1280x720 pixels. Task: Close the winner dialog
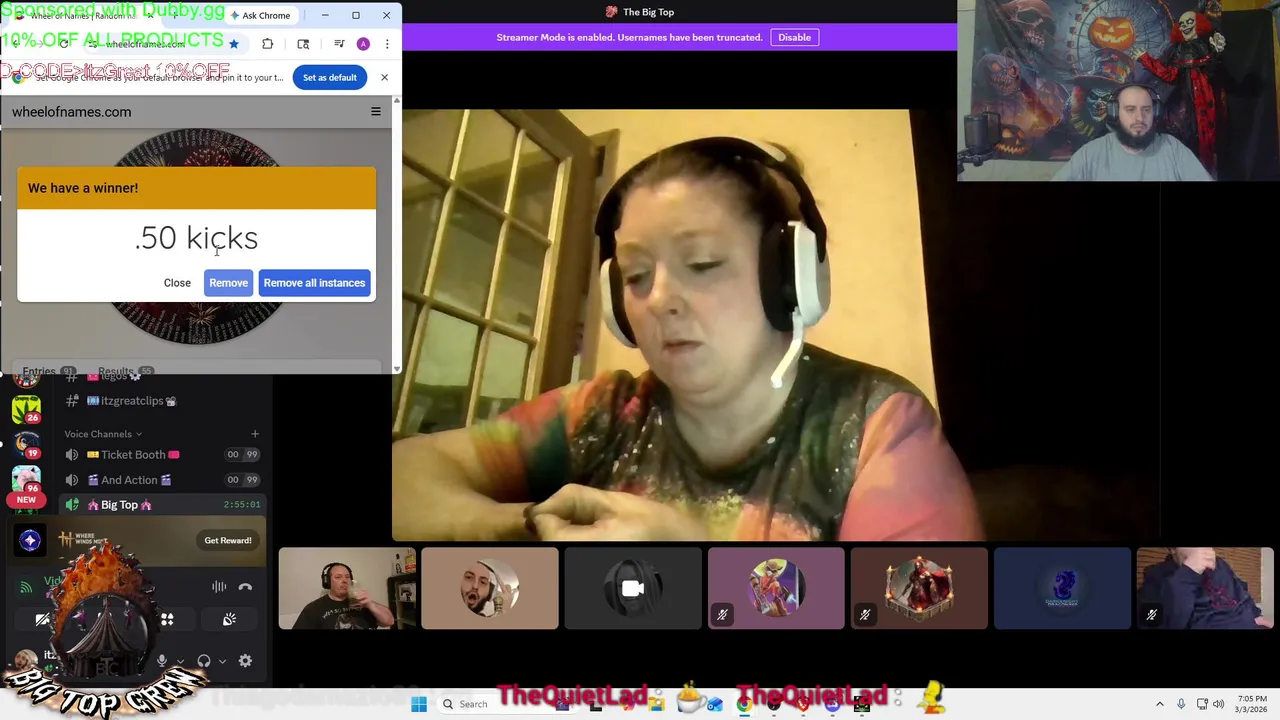(177, 283)
